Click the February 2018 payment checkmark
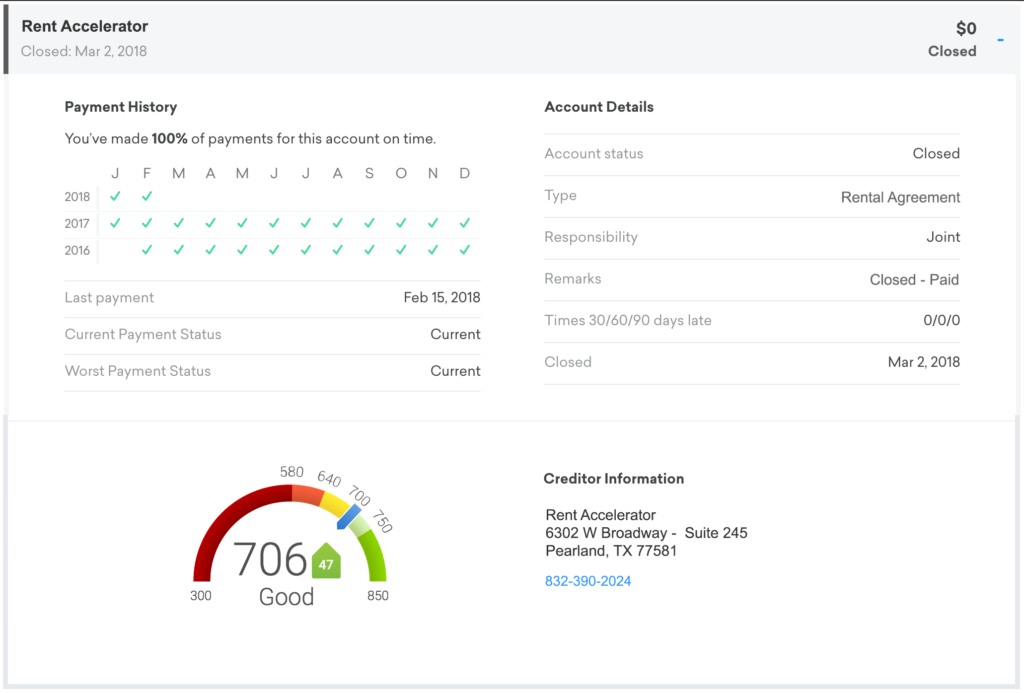 pos(147,196)
